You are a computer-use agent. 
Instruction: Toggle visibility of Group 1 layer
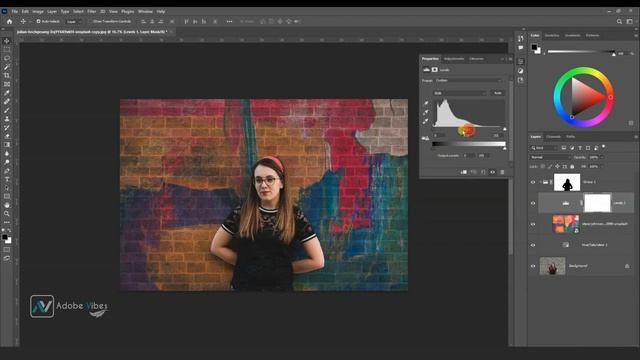coord(533,182)
